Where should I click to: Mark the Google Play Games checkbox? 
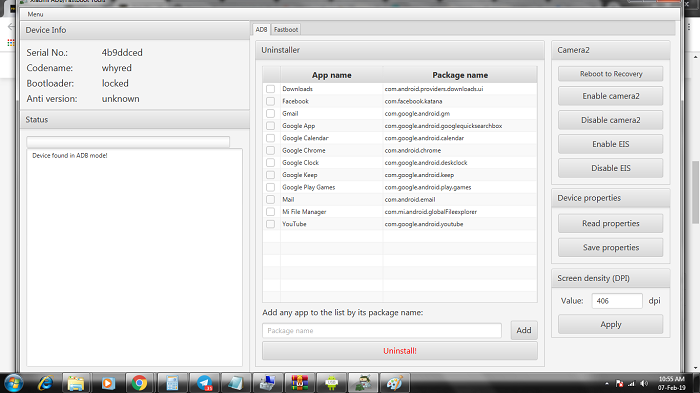[x=271, y=187]
